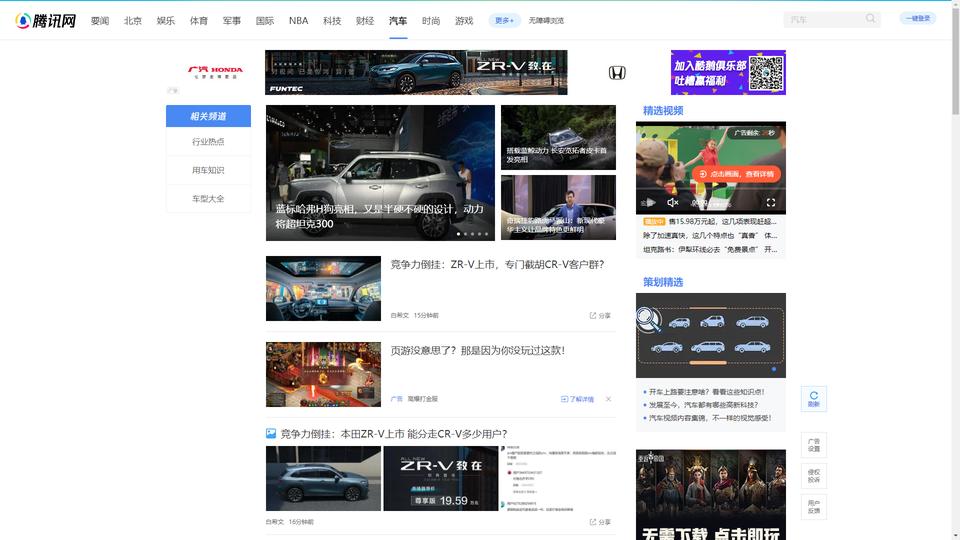Image resolution: width=960 pixels, height=540 pixels.
Task: Open headline 本田ZR-V上市 能分走CR-V多少用户
Action: (x=394, y=433)
